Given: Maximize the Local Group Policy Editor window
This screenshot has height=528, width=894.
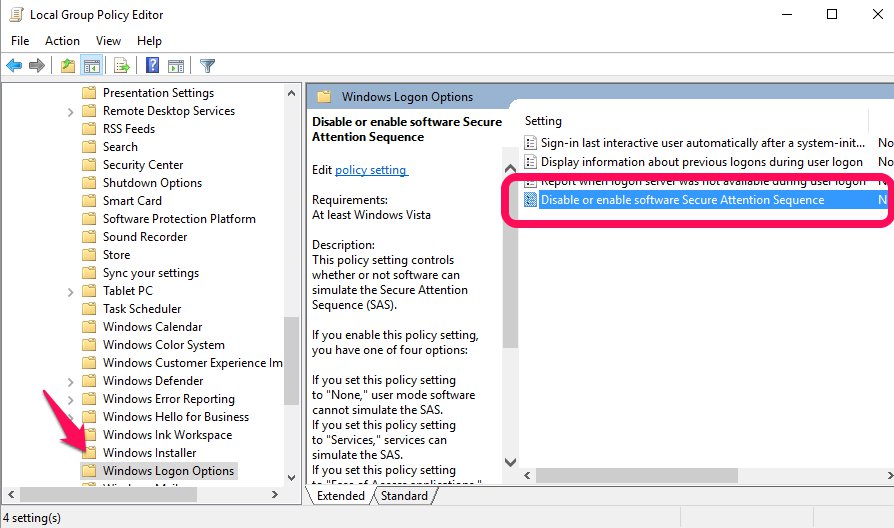Looking at the screenshot, I should pos(832,14).
